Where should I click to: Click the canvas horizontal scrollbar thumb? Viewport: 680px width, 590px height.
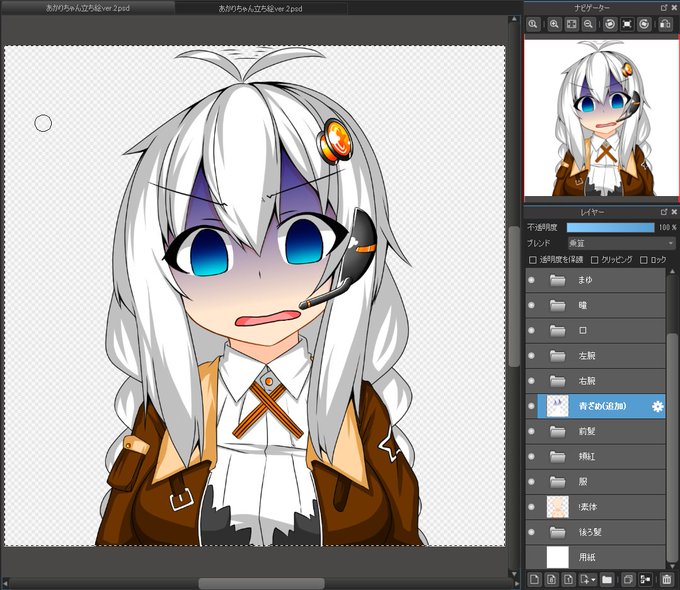point(262,583)
